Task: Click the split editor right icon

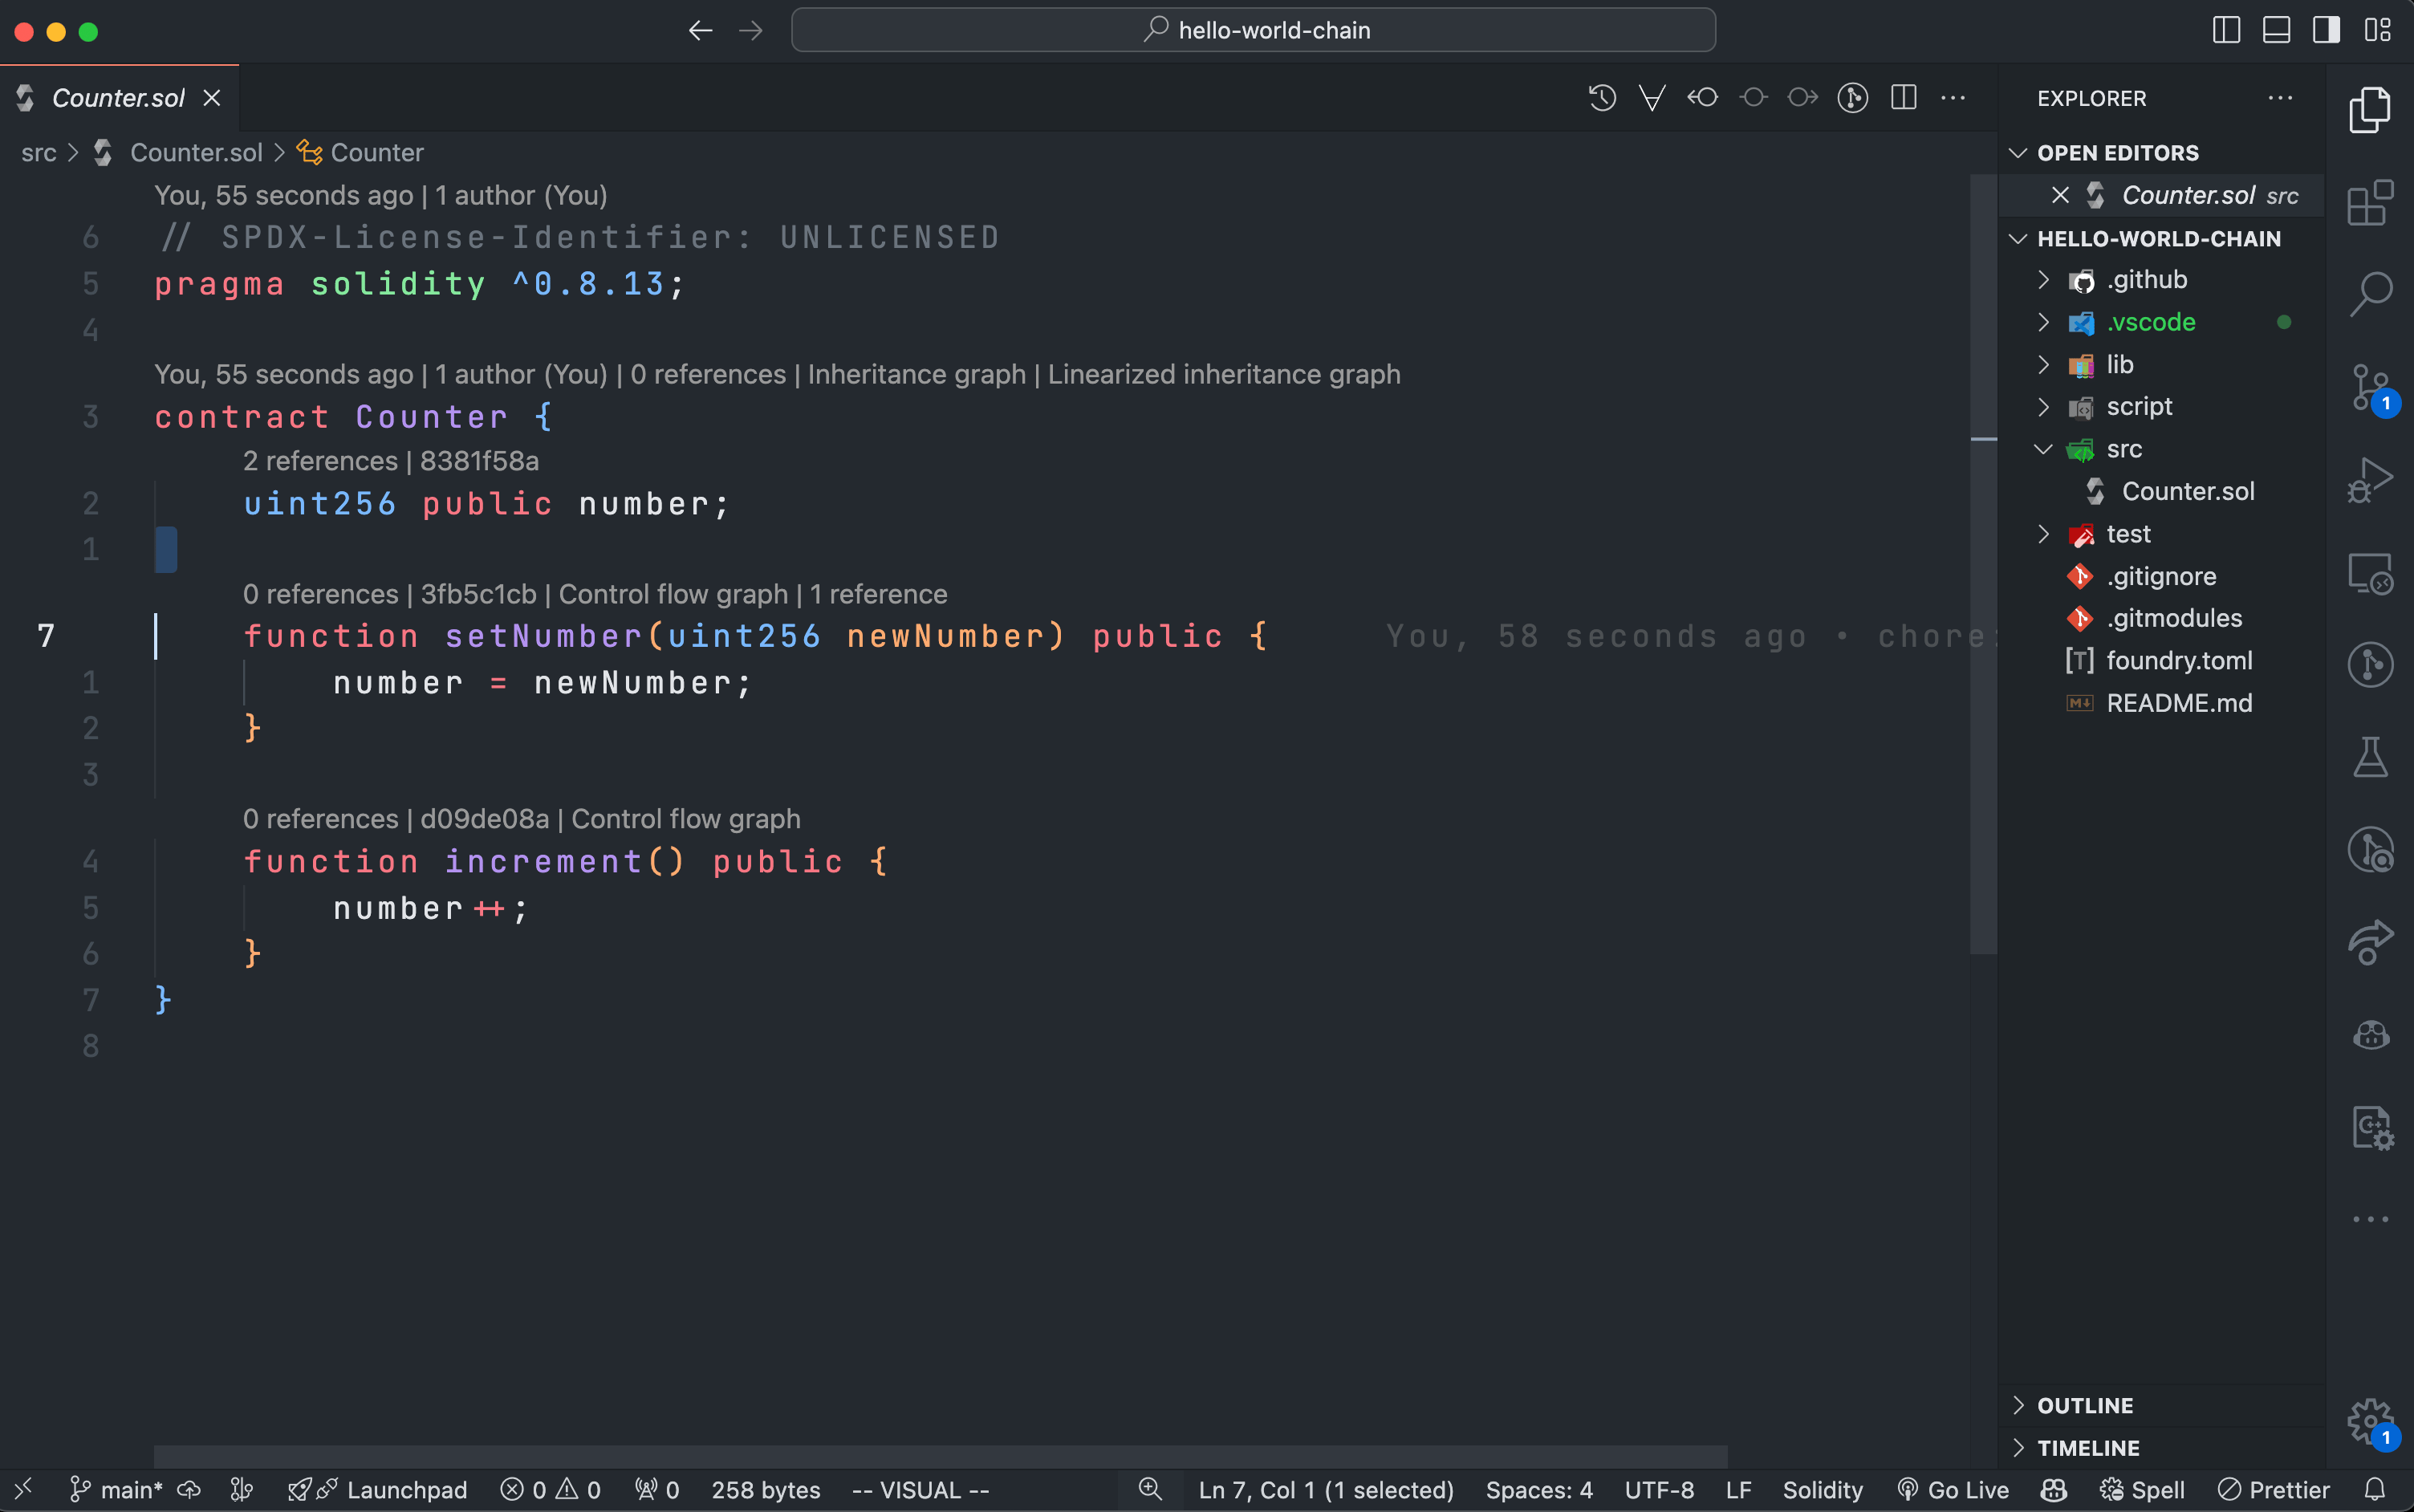Action: pyautogui.click(x=1903, y=98)
